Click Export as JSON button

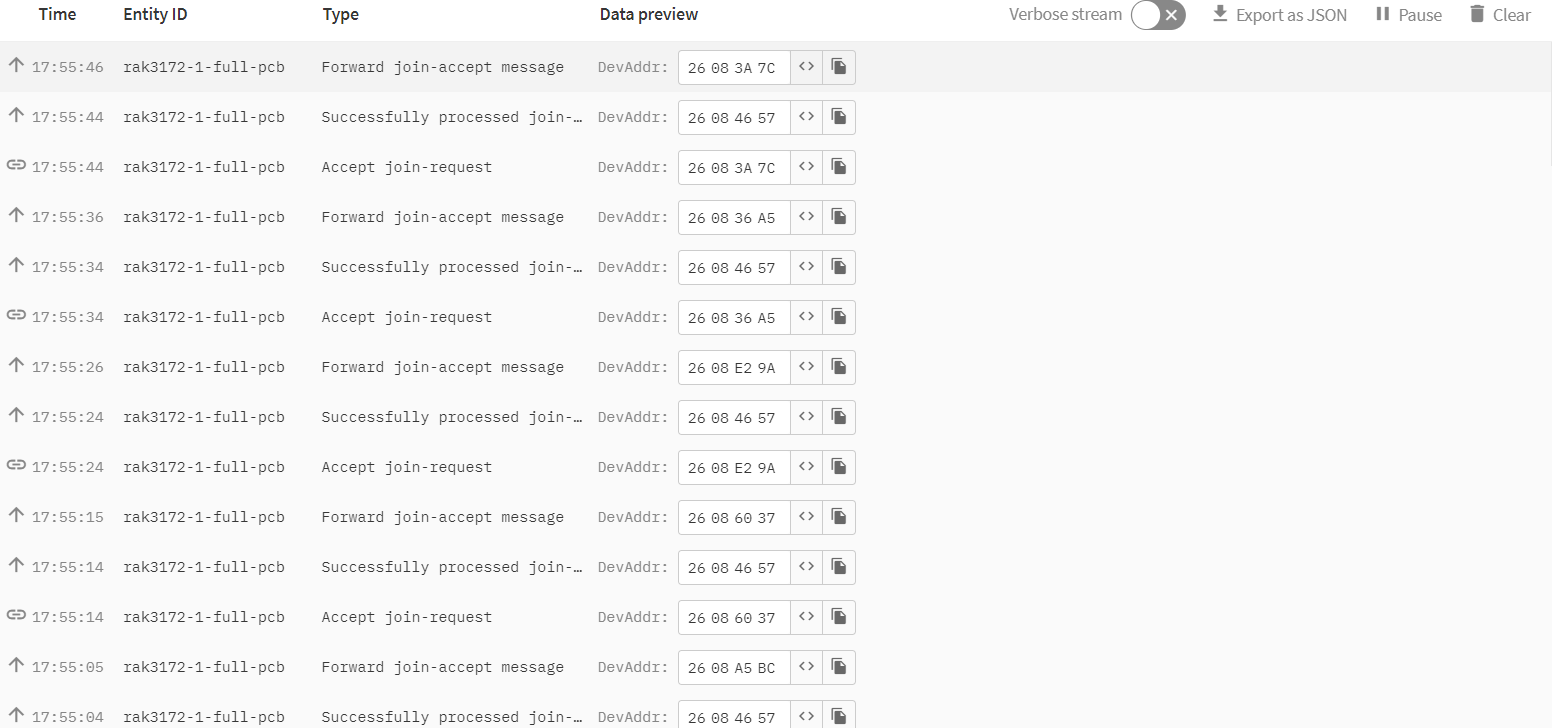coord(1279,15)
